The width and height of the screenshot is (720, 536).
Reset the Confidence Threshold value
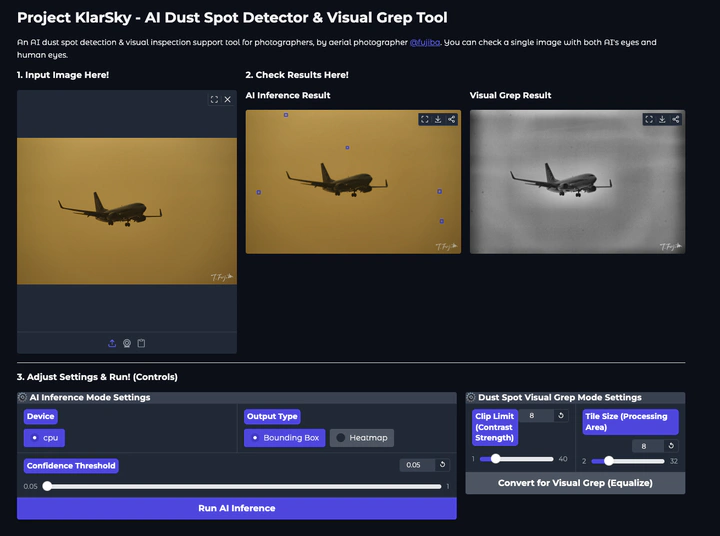(x=442, y=465)
